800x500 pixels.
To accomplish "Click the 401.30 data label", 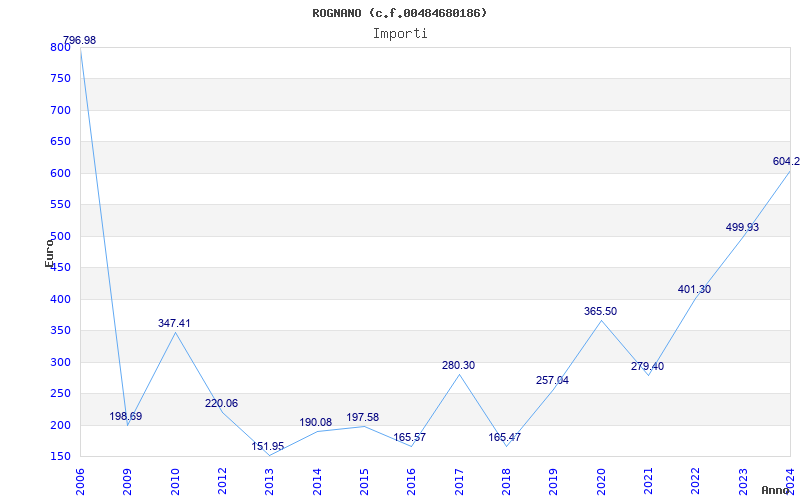I will pos(694,289).
